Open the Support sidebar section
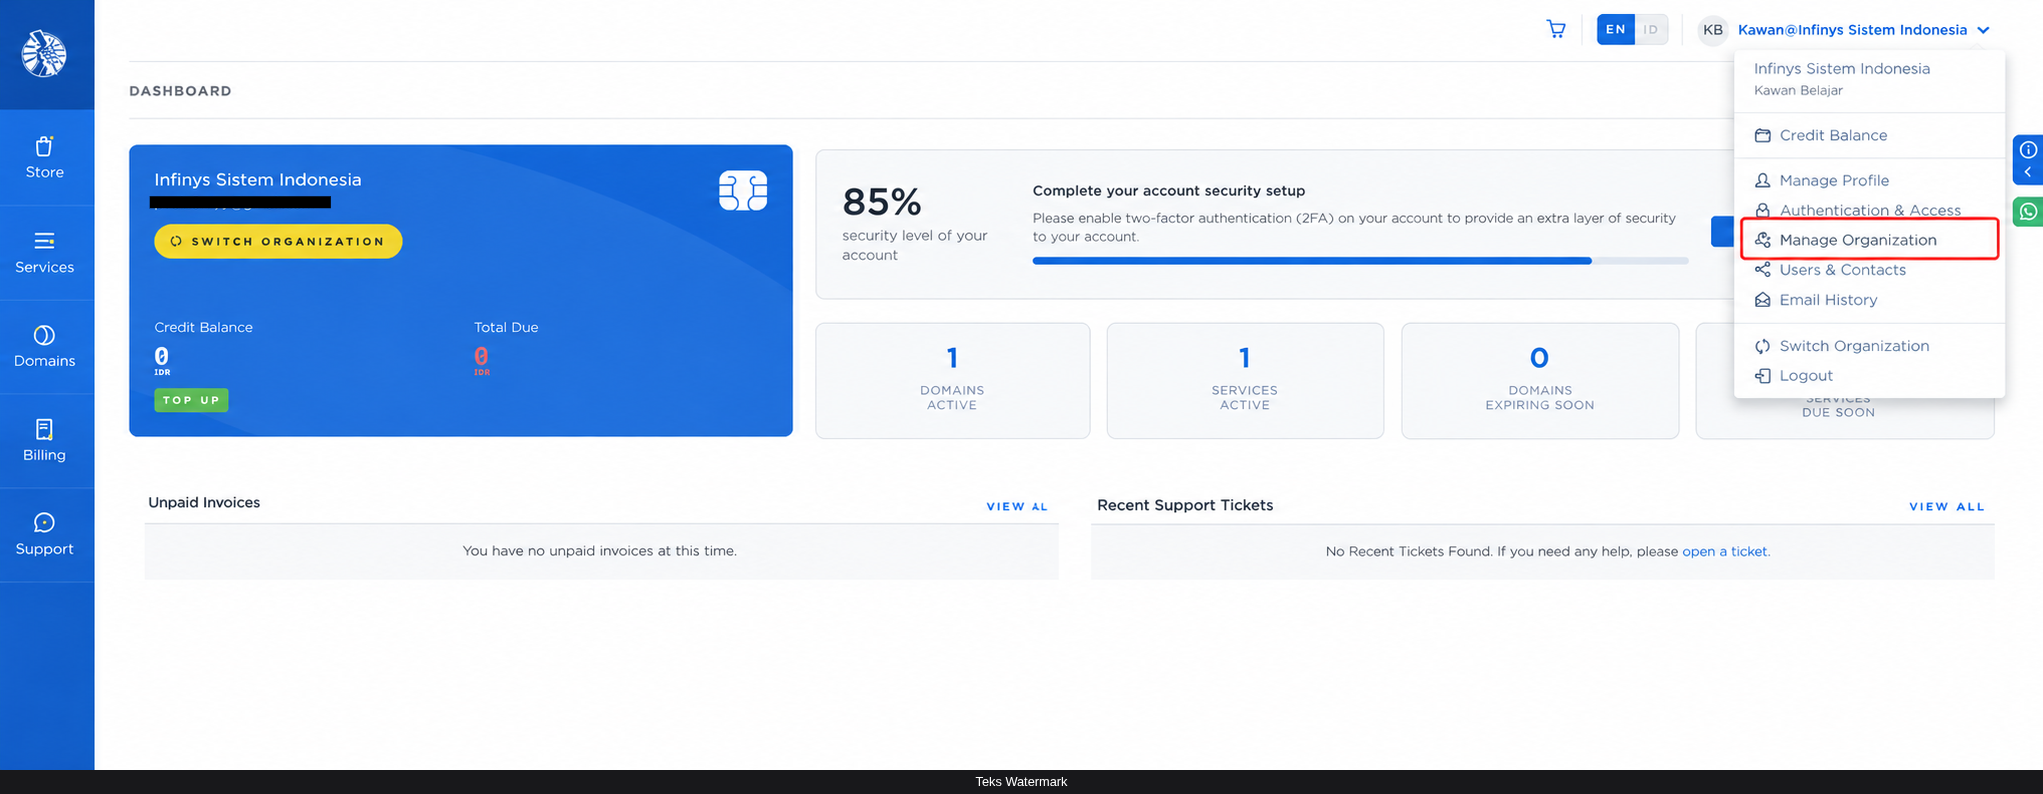The width and height of the screenshot is (2043, 794). pyautogui.click(x=45, y=535)
